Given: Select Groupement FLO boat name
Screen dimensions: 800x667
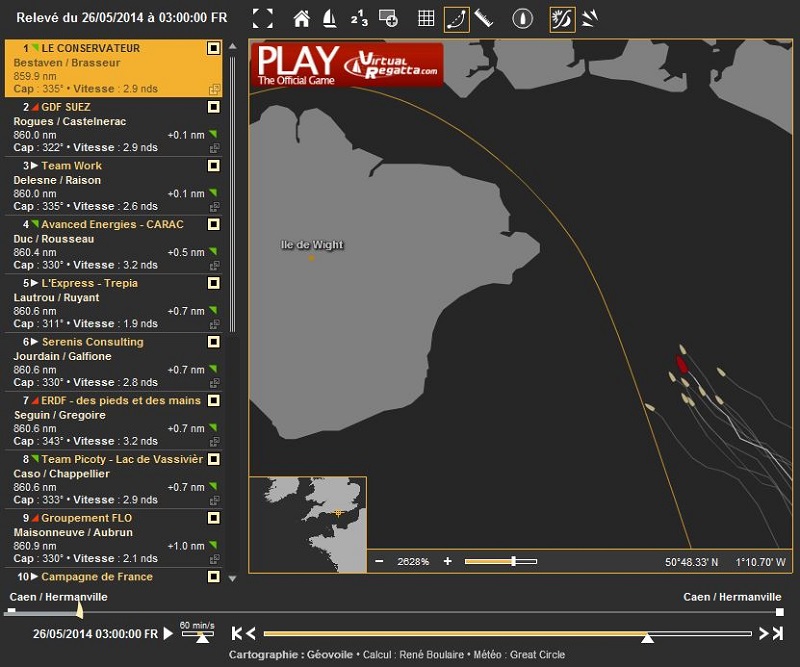Looking at the screenshot, I should click(87, 518).
